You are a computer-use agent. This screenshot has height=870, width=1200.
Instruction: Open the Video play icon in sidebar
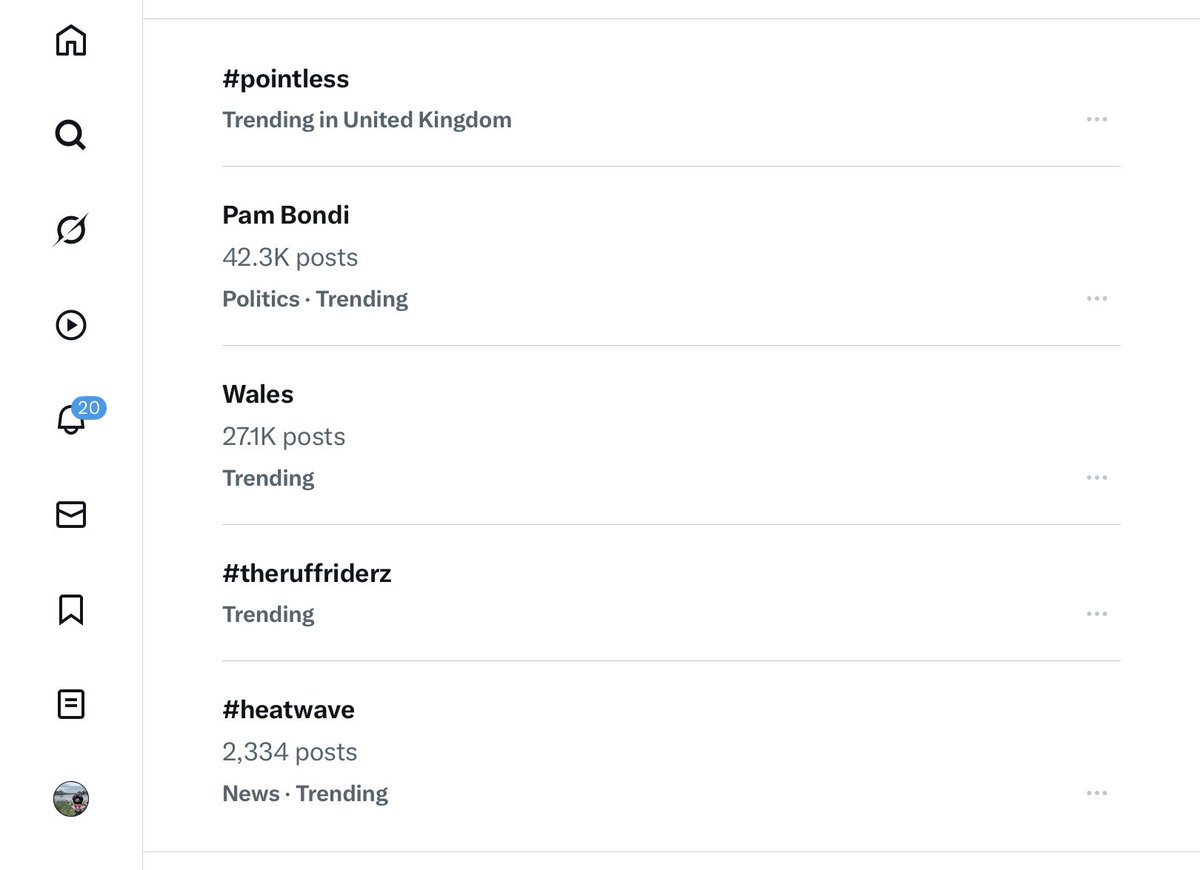tap(70, 325)
